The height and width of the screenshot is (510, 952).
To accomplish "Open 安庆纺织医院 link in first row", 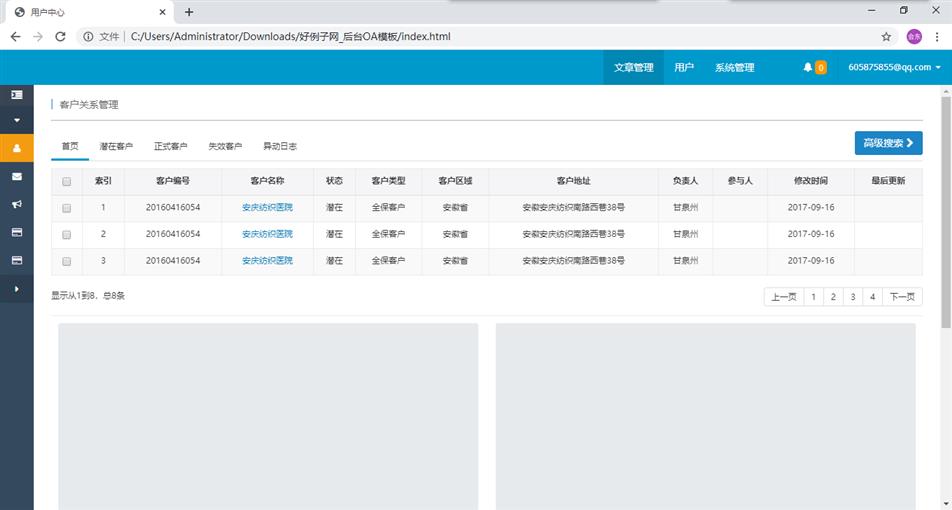I will (x=267, y=208).
